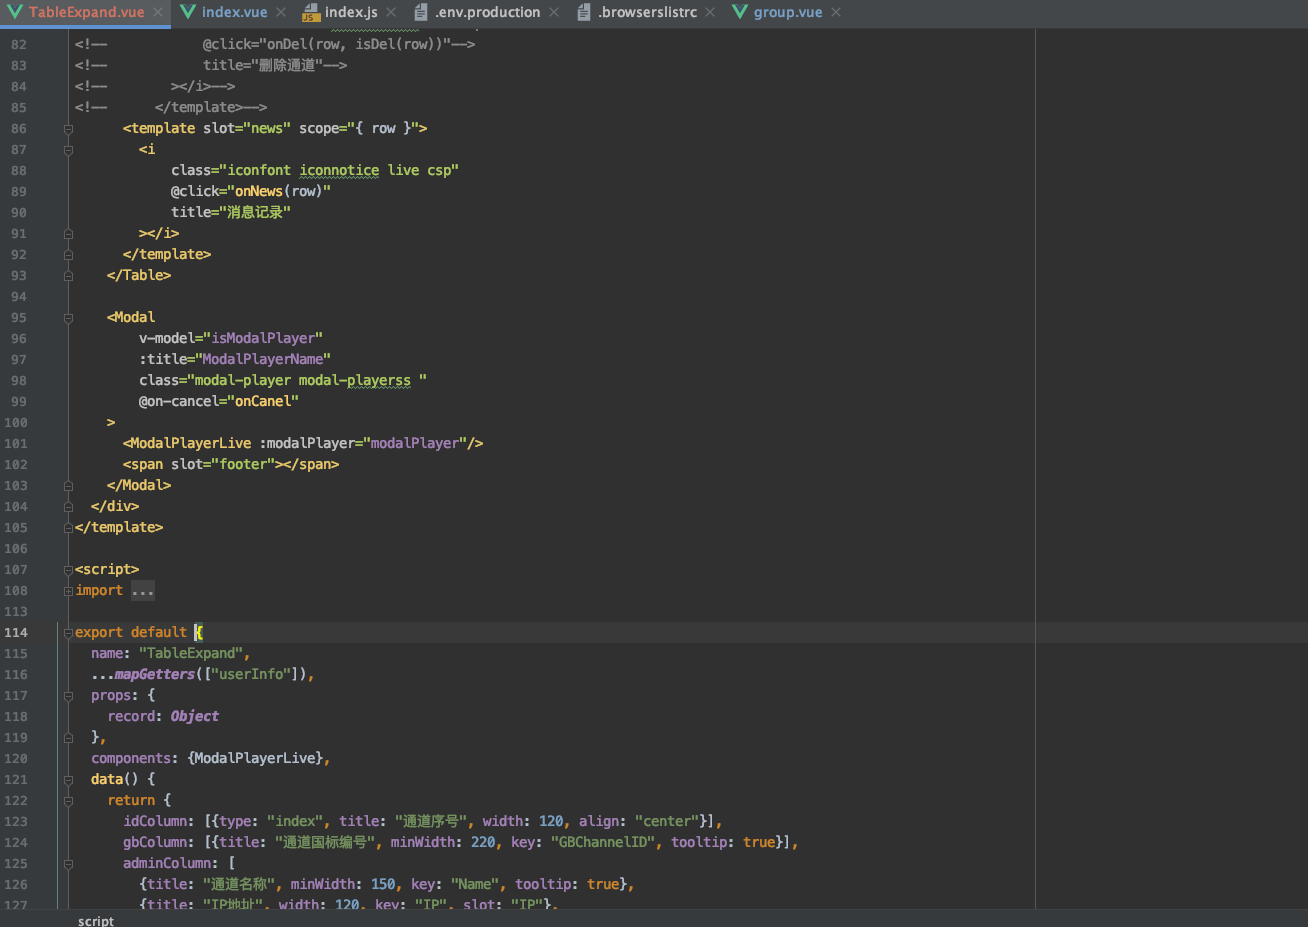Collapse the template slot="news" block on line 86
This screenshot has height=927, width=1308.
coord(68,129)
